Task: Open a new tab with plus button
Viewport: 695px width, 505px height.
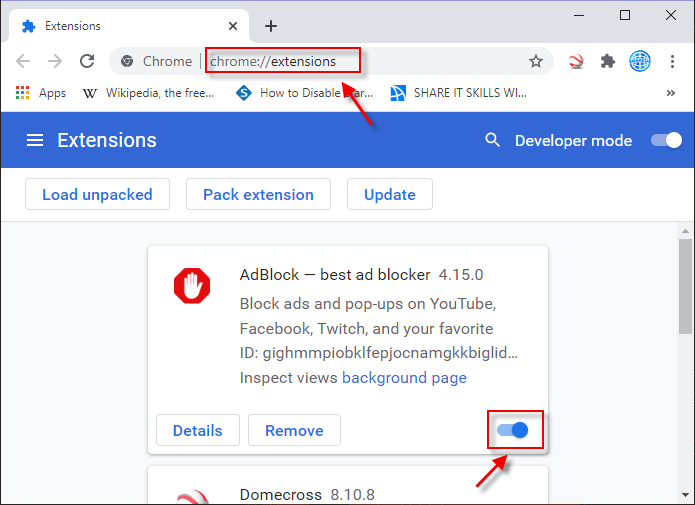Action: point(271,26)
